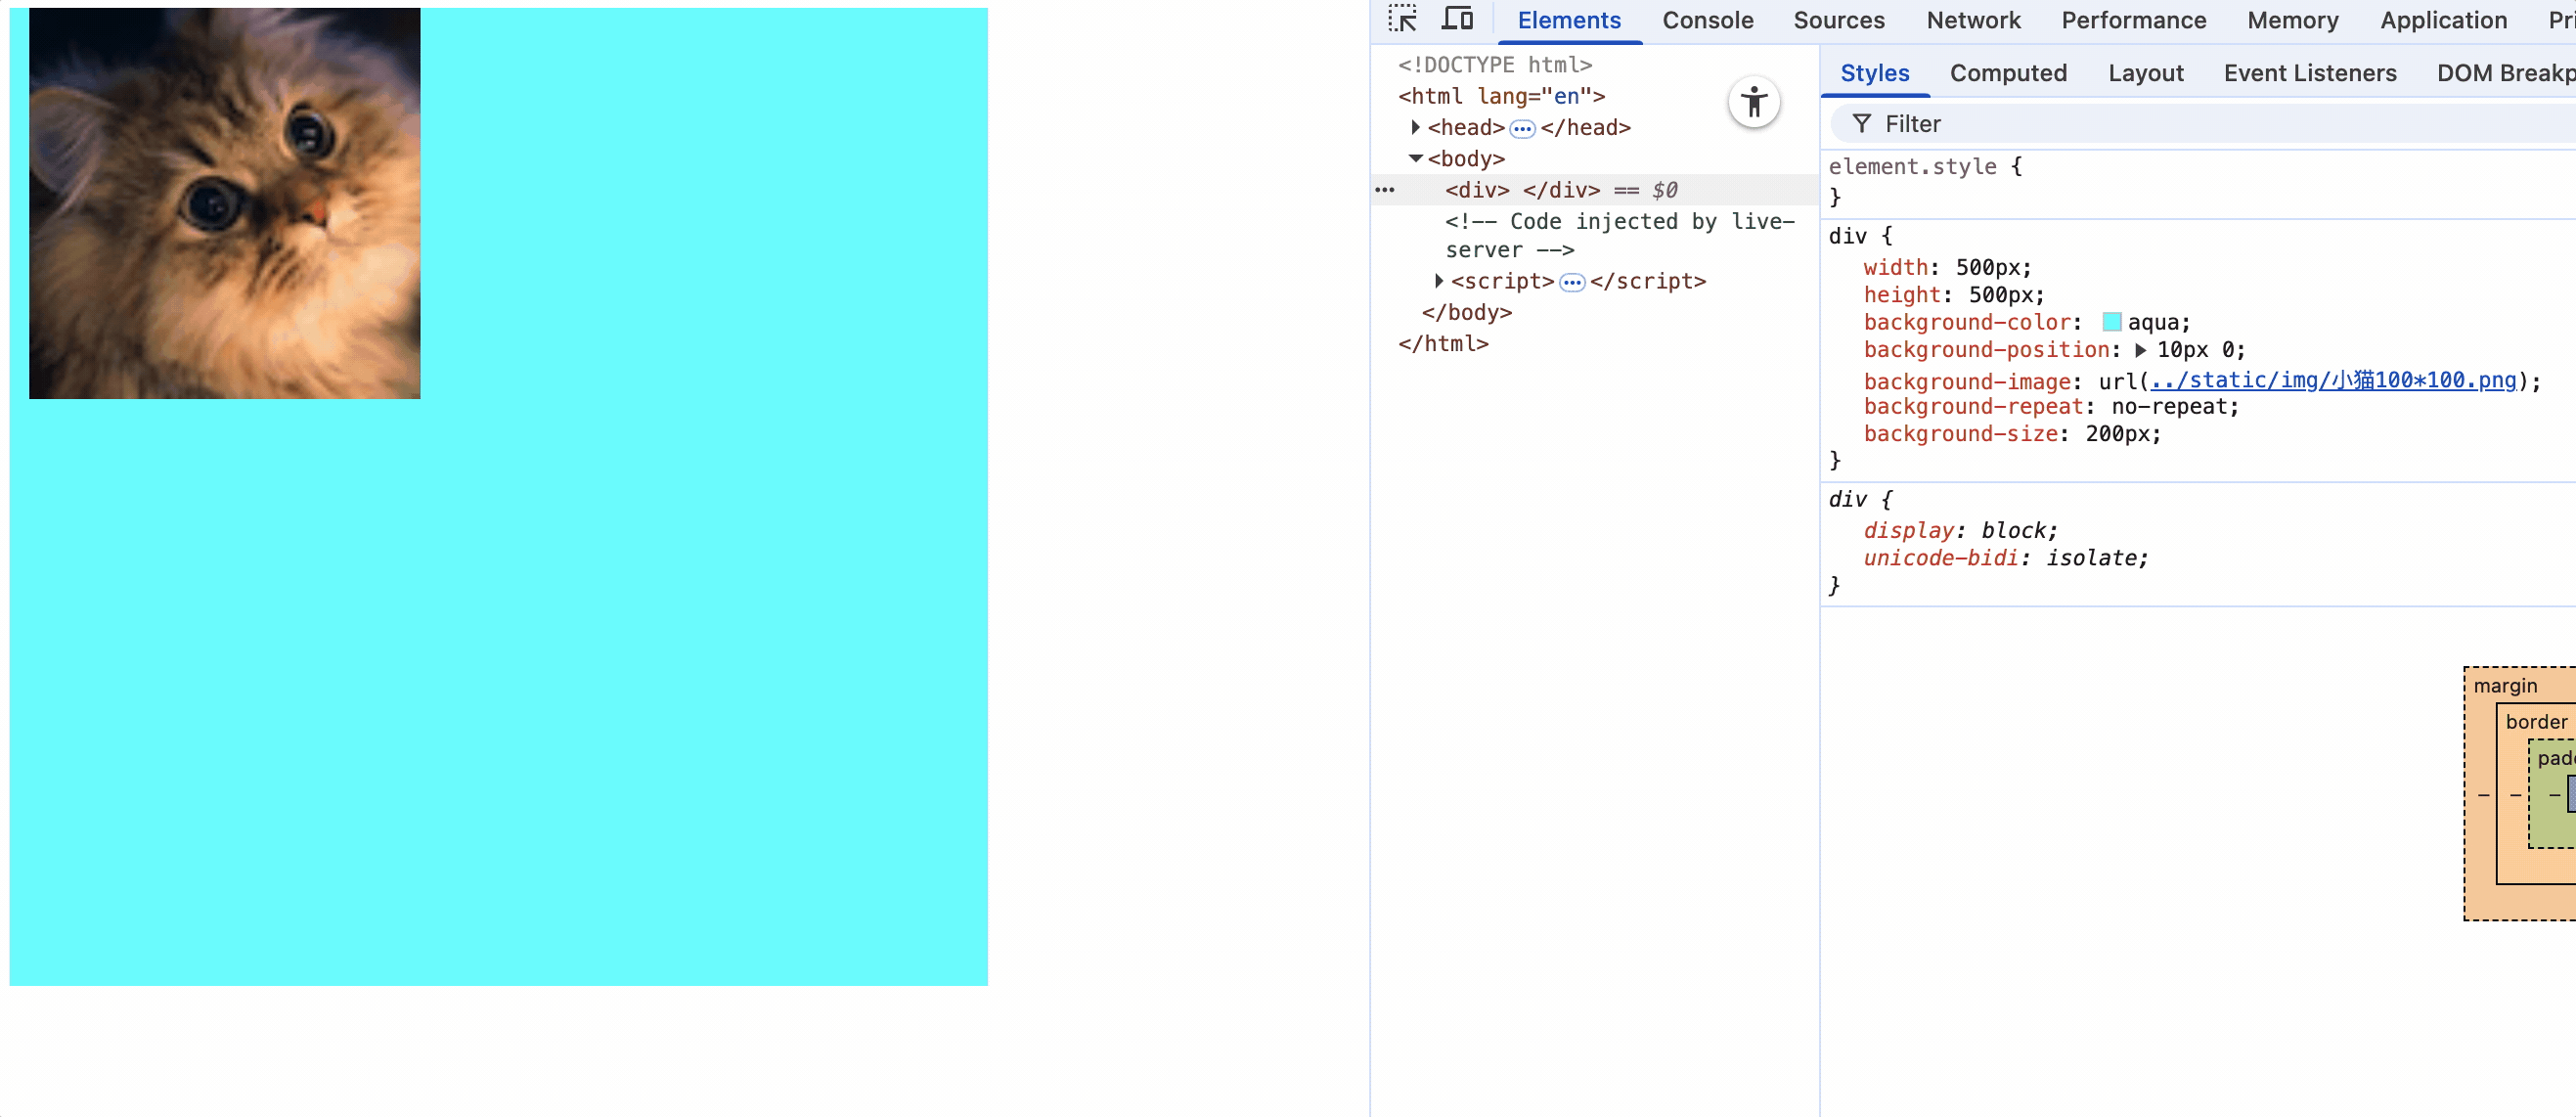Expand the script element node
This screenshot has width=2576, height=1117.
point(1438,281)
